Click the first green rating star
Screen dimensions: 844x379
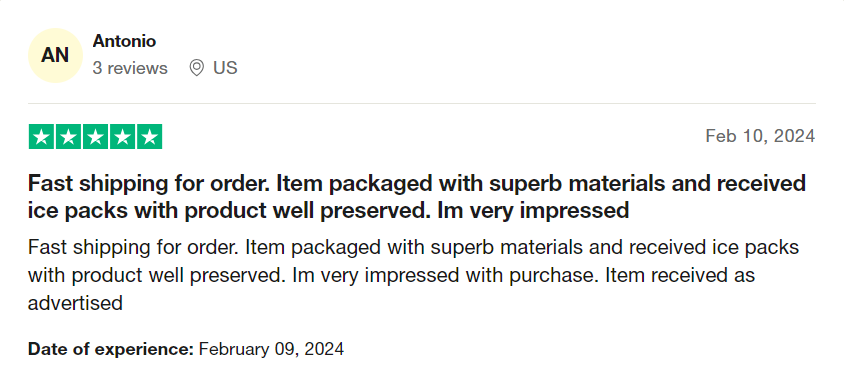pyautogui.click(x=41, y=137)
